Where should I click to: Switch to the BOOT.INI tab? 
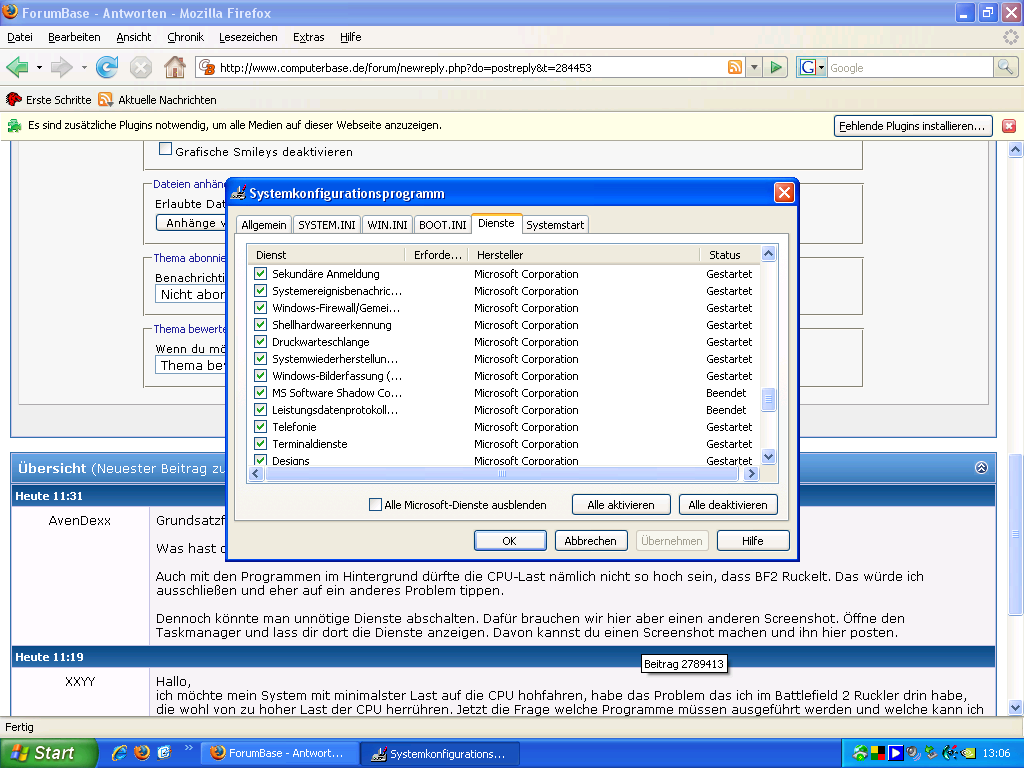click(x=443, y=225)
